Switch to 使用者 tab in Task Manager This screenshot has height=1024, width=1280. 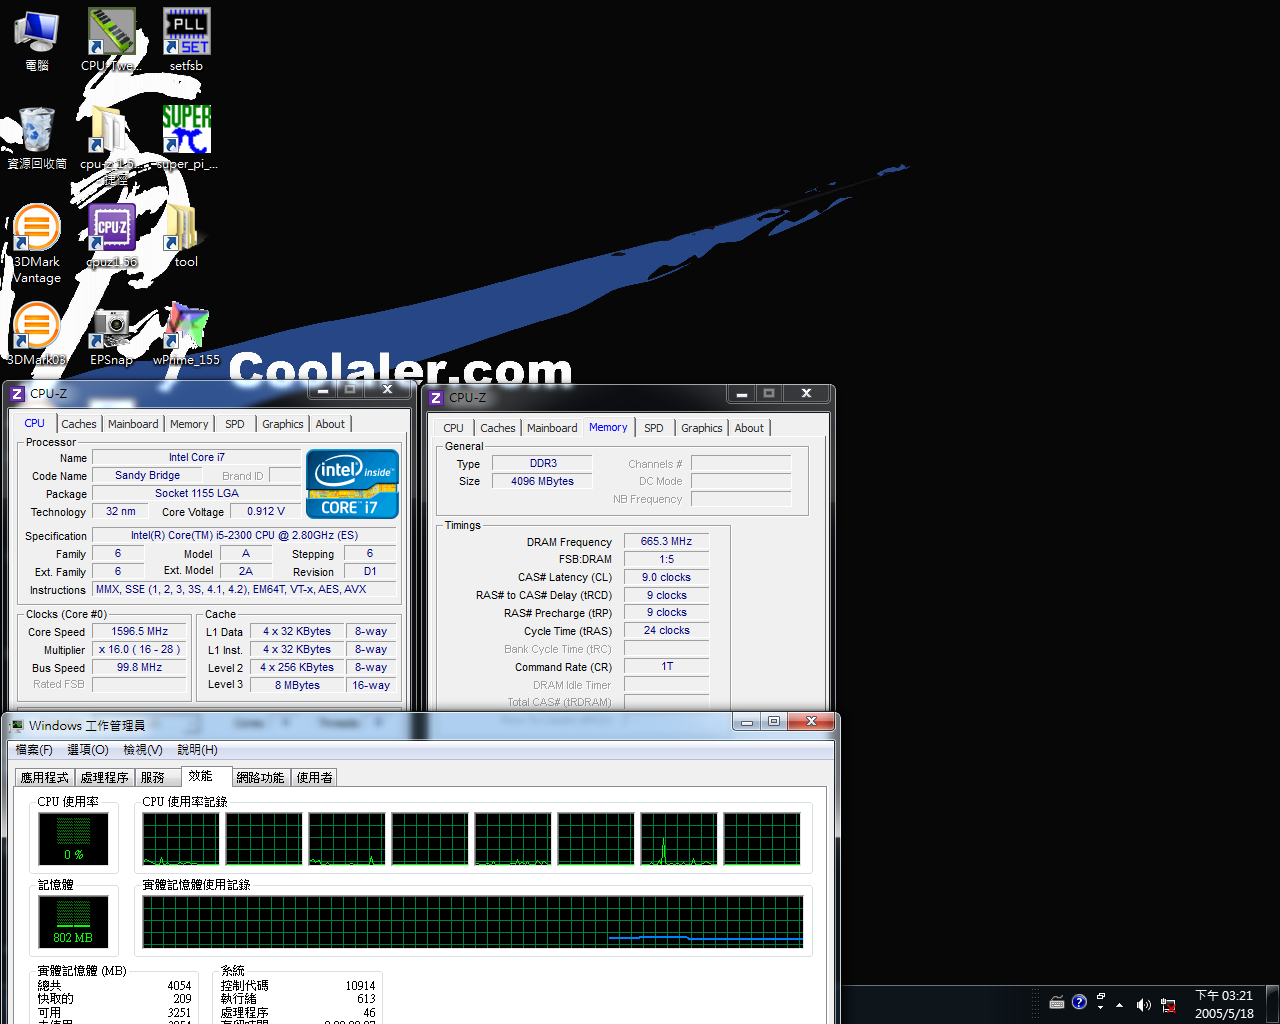(x=315, y=777)
